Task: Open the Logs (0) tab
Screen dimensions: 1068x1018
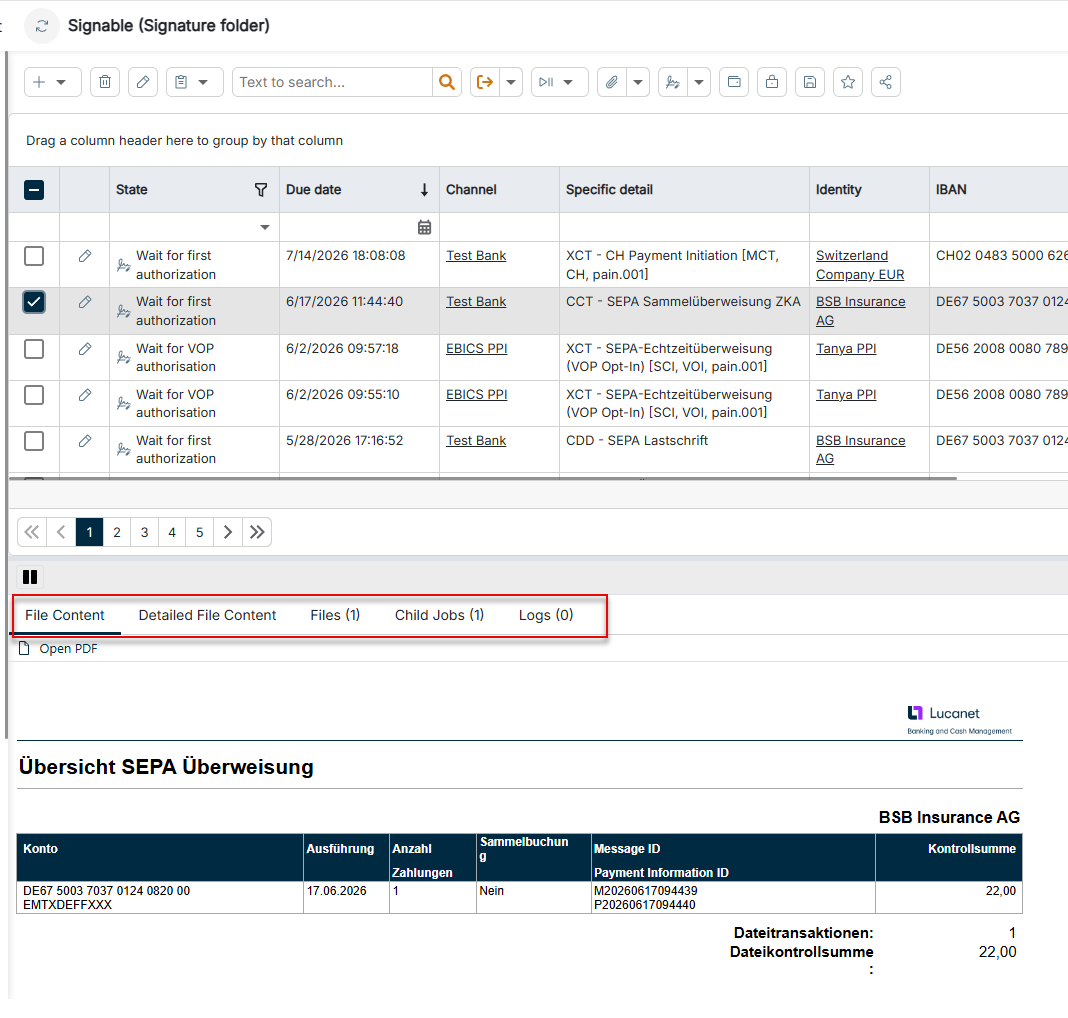Action: pyautogui.click(x=546, y=616)
